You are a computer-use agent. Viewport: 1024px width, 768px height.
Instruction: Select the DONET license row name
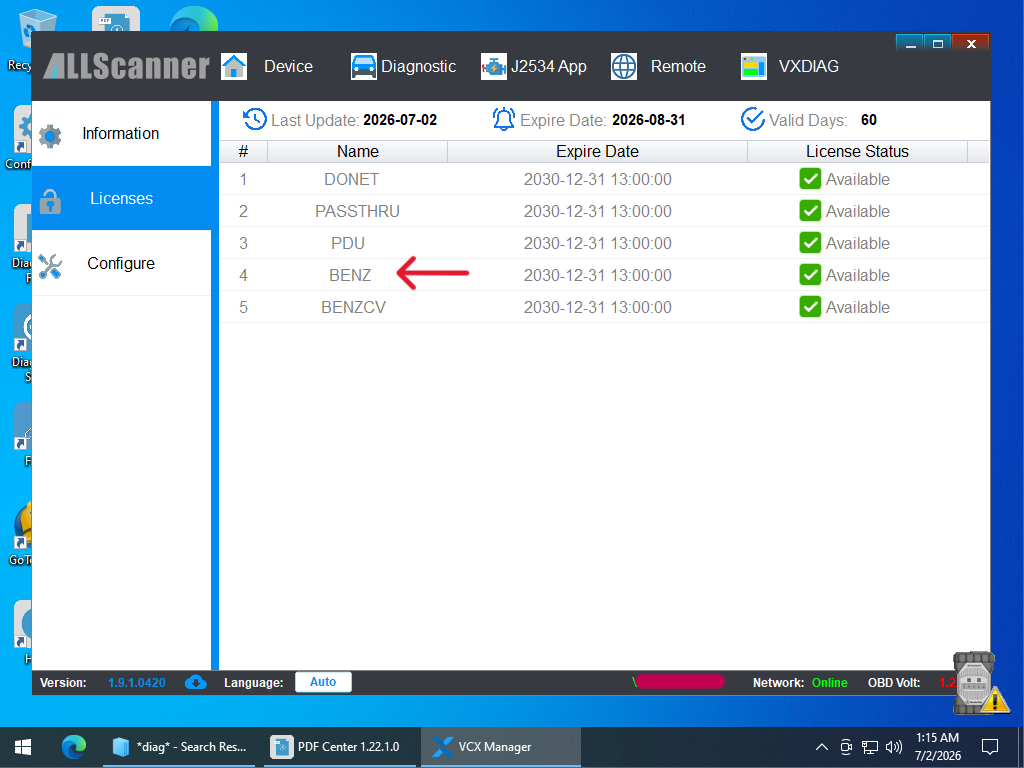pos(351,180)
